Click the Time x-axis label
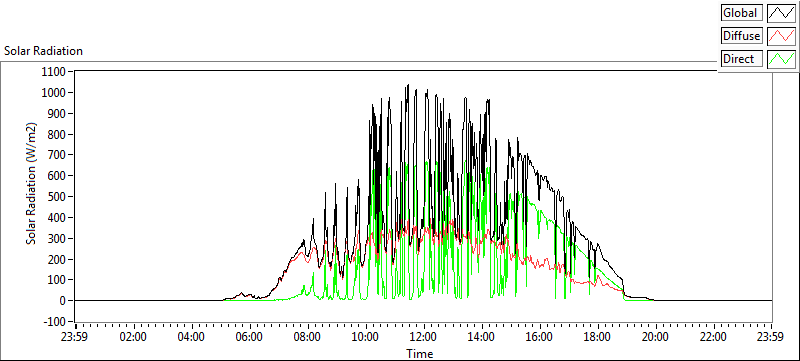The height and width of the screenshot is (361, 800). (419, 353)
